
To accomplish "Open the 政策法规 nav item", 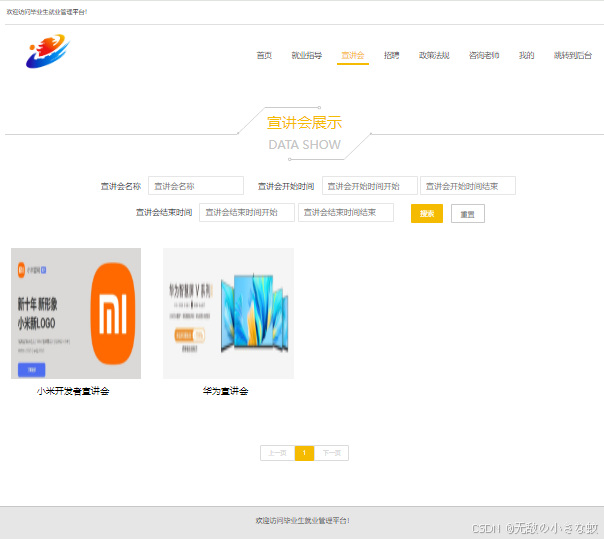I will (x=434, y=55).
